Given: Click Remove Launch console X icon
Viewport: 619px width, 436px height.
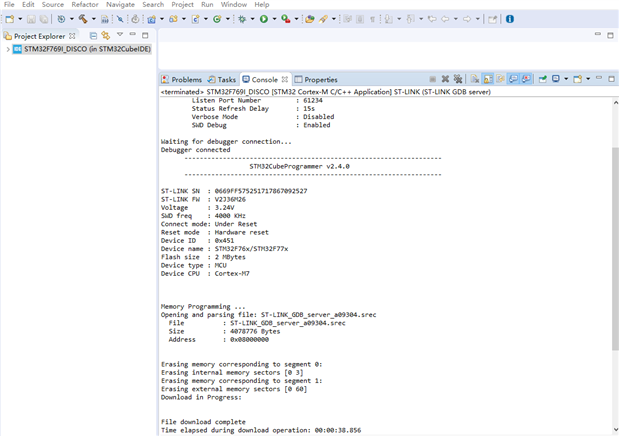Looking at the screenshot, I should [x=445, y=79].
